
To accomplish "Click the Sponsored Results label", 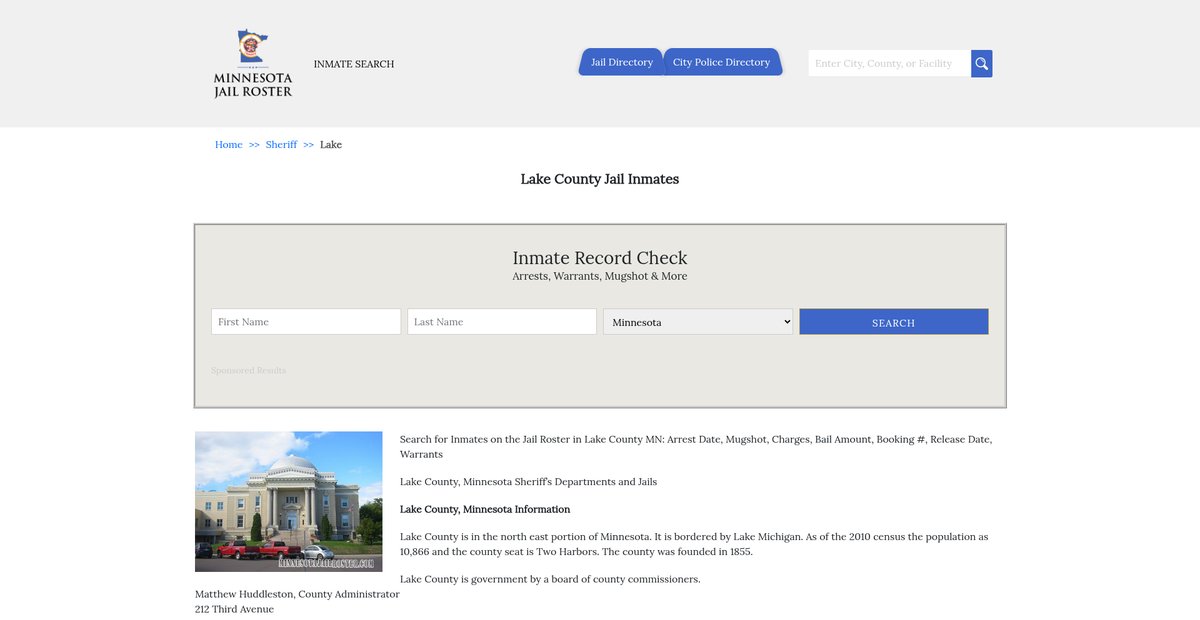I will [248, 371].
